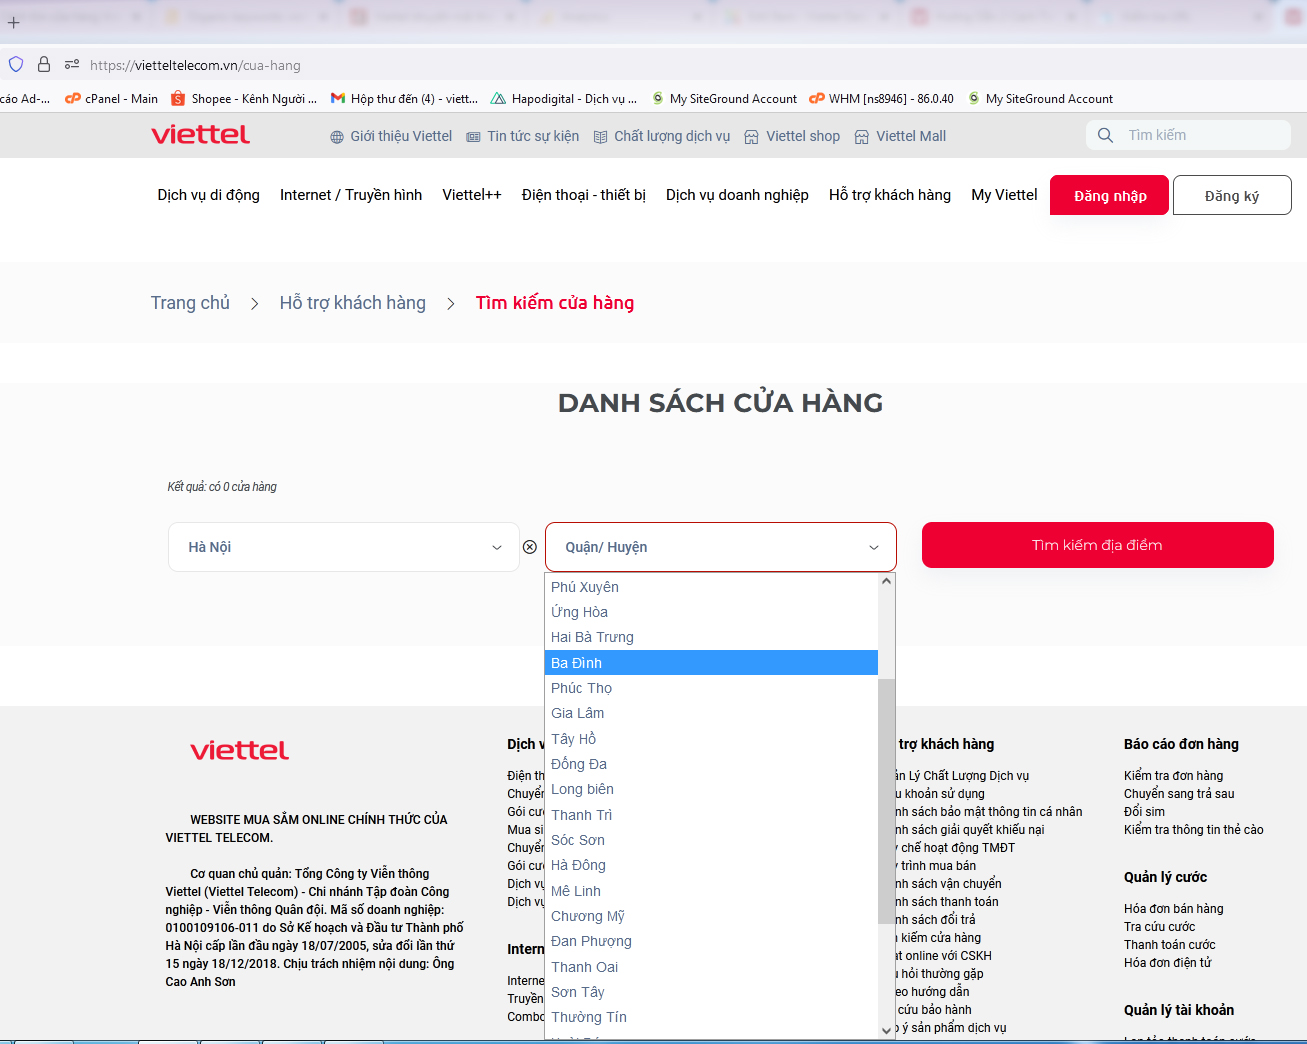
Task: Select Hà Đông from district list
Action: click(711, 865)
